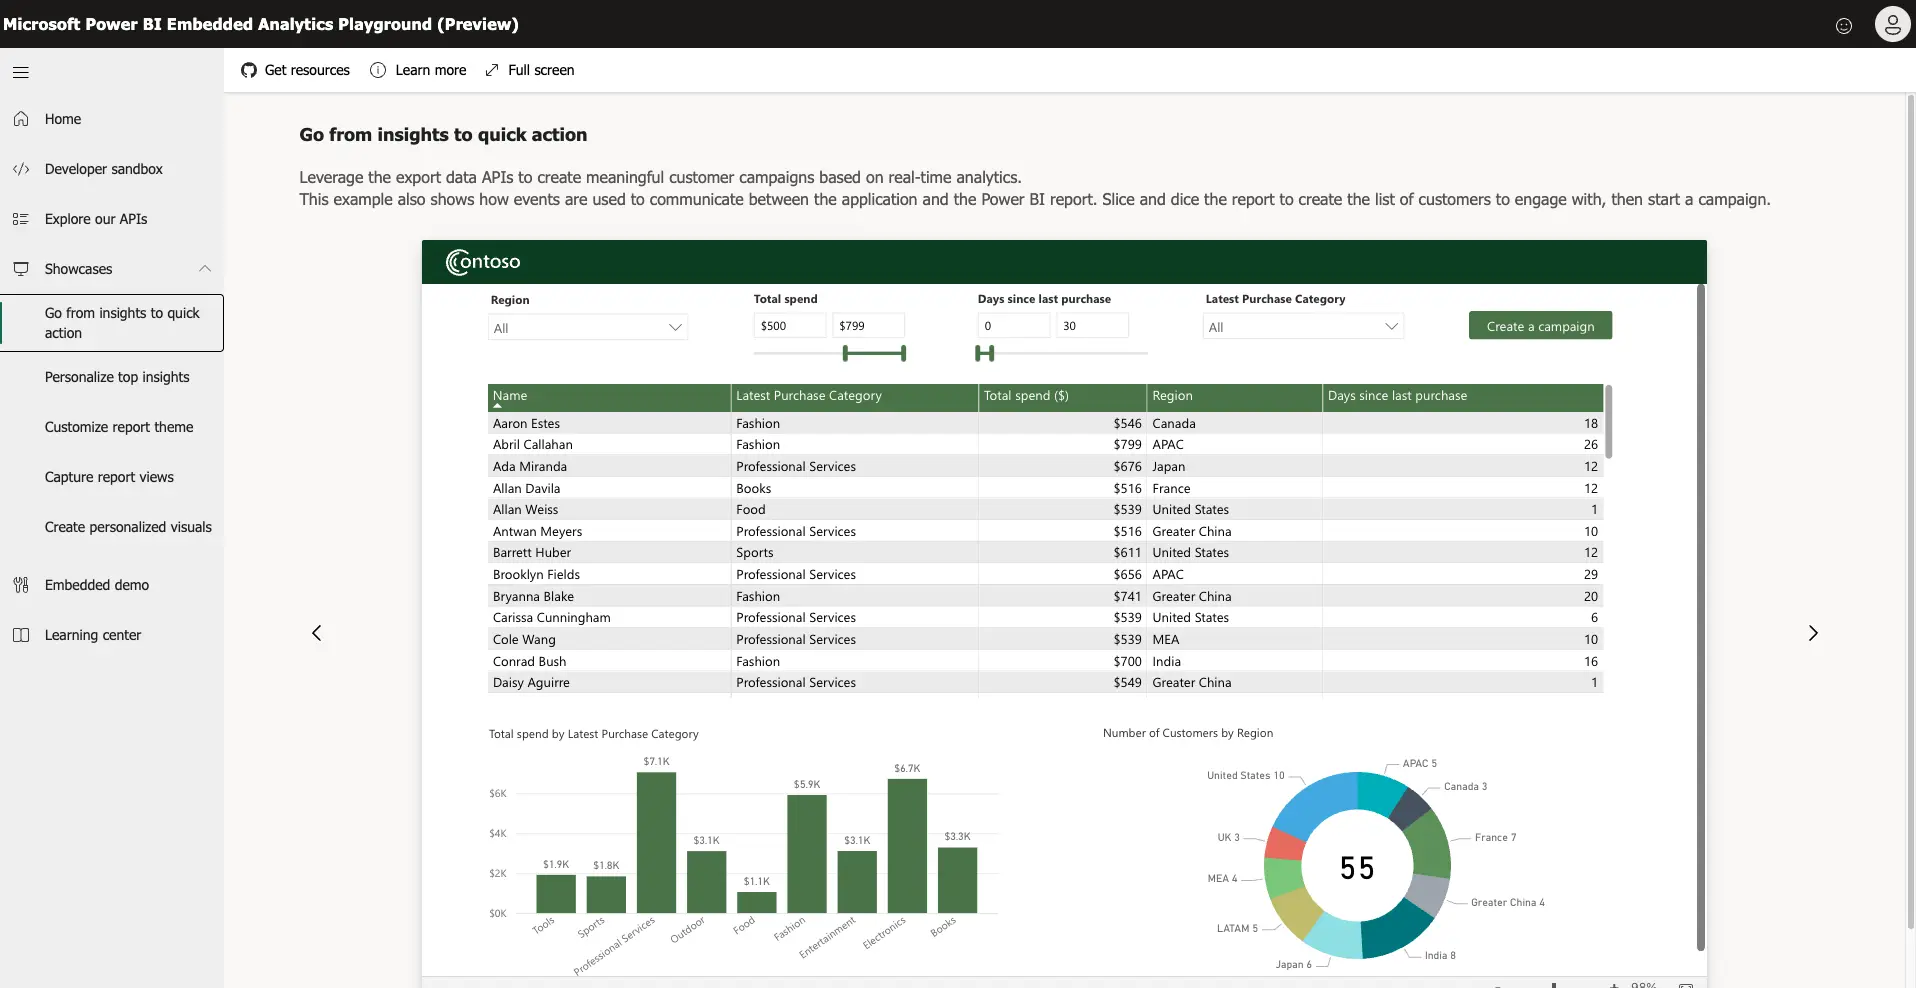The image size is (1916, 988).
Task: Go to previous showcase with left arrow
Action: click(x=316, y=633)
